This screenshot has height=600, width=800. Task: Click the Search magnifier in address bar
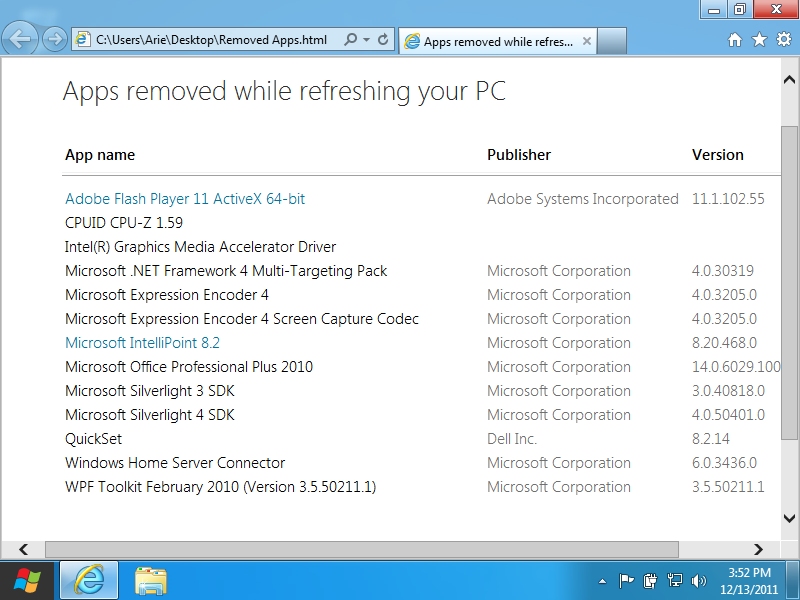pos(351,39)
